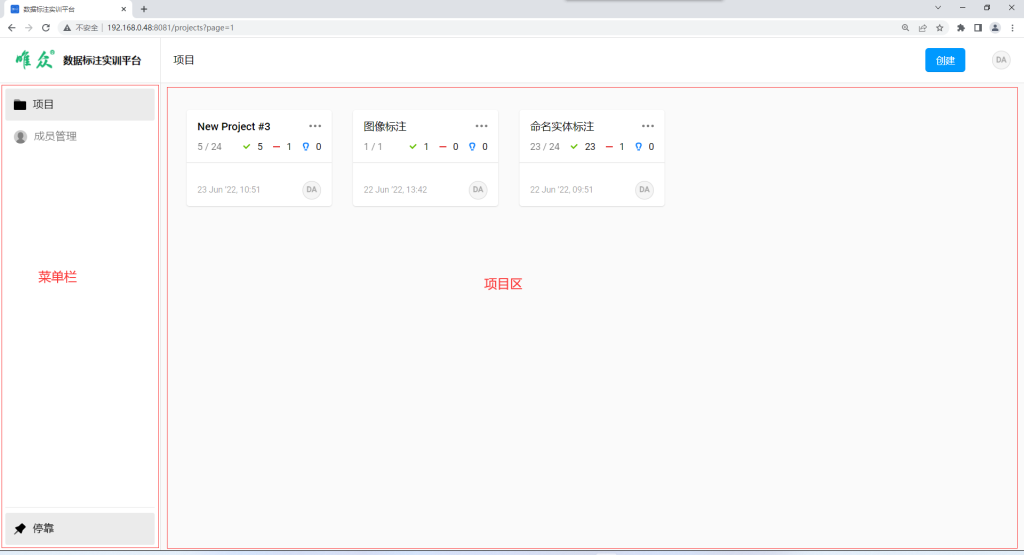Toggle sidebar docking with 停靠 button
Viewport: 1024px width, 555px height.
tap(80, 528)
